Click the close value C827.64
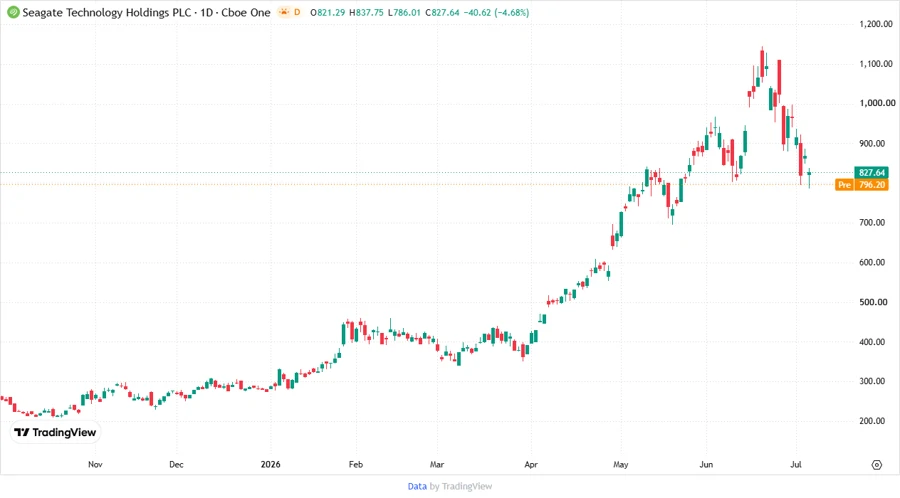This screenshot has height=498, width=900. coord(442,13)
